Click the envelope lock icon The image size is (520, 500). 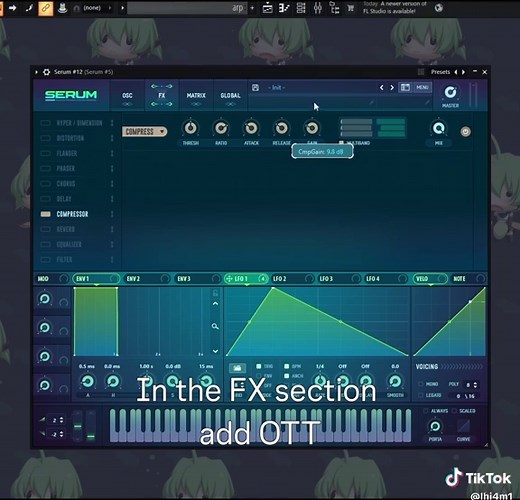tap(215, 293)
